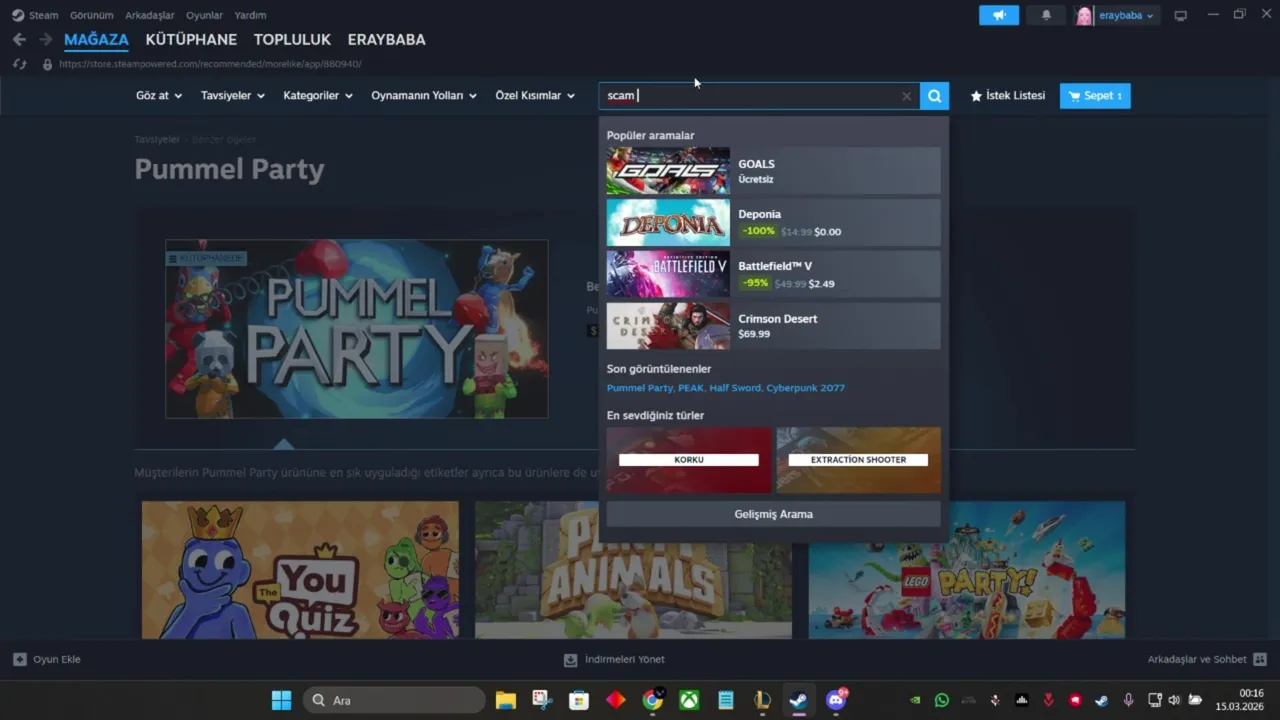1280x720 pixels.
Task: Open the Xbox app from the taskbar
Action: tap(689, 700)
